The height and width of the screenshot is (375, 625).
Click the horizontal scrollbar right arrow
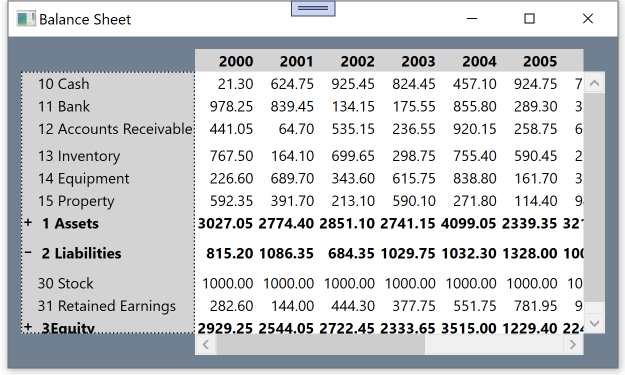pyautogui.click(x=573, y=344)
